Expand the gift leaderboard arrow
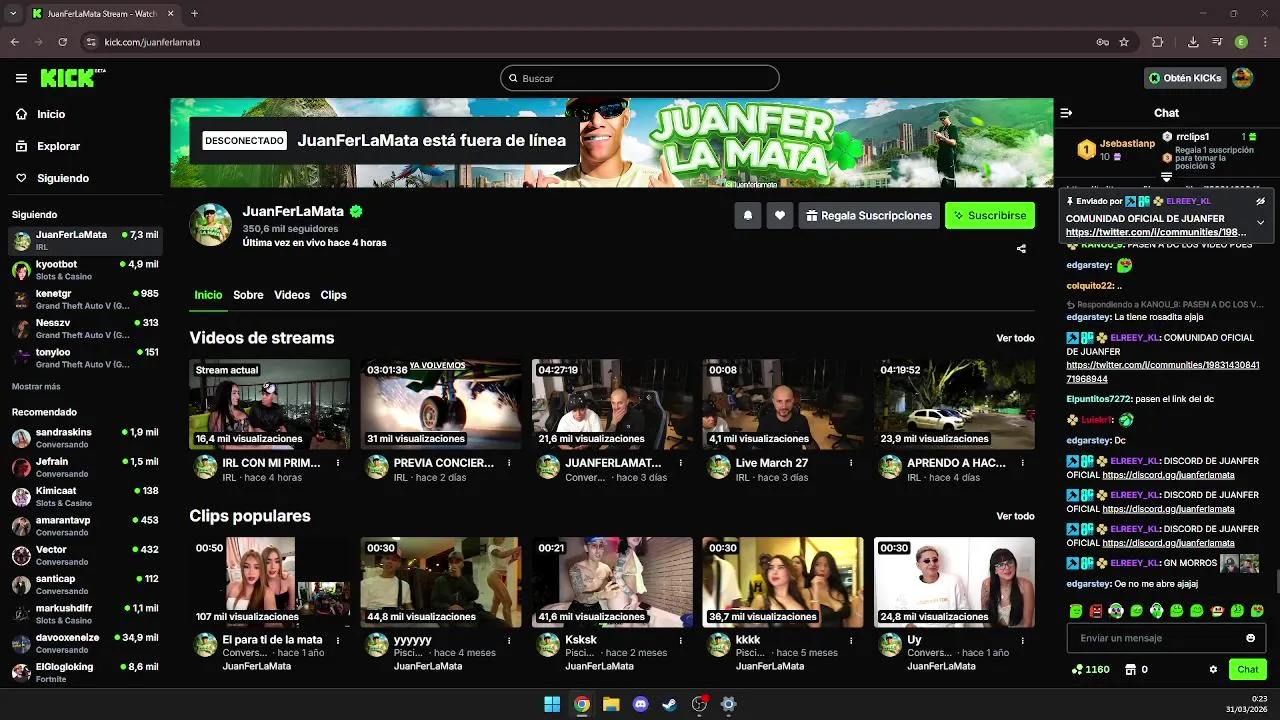The width and height of the screenshot is (1280, 720). point(1166,177)
